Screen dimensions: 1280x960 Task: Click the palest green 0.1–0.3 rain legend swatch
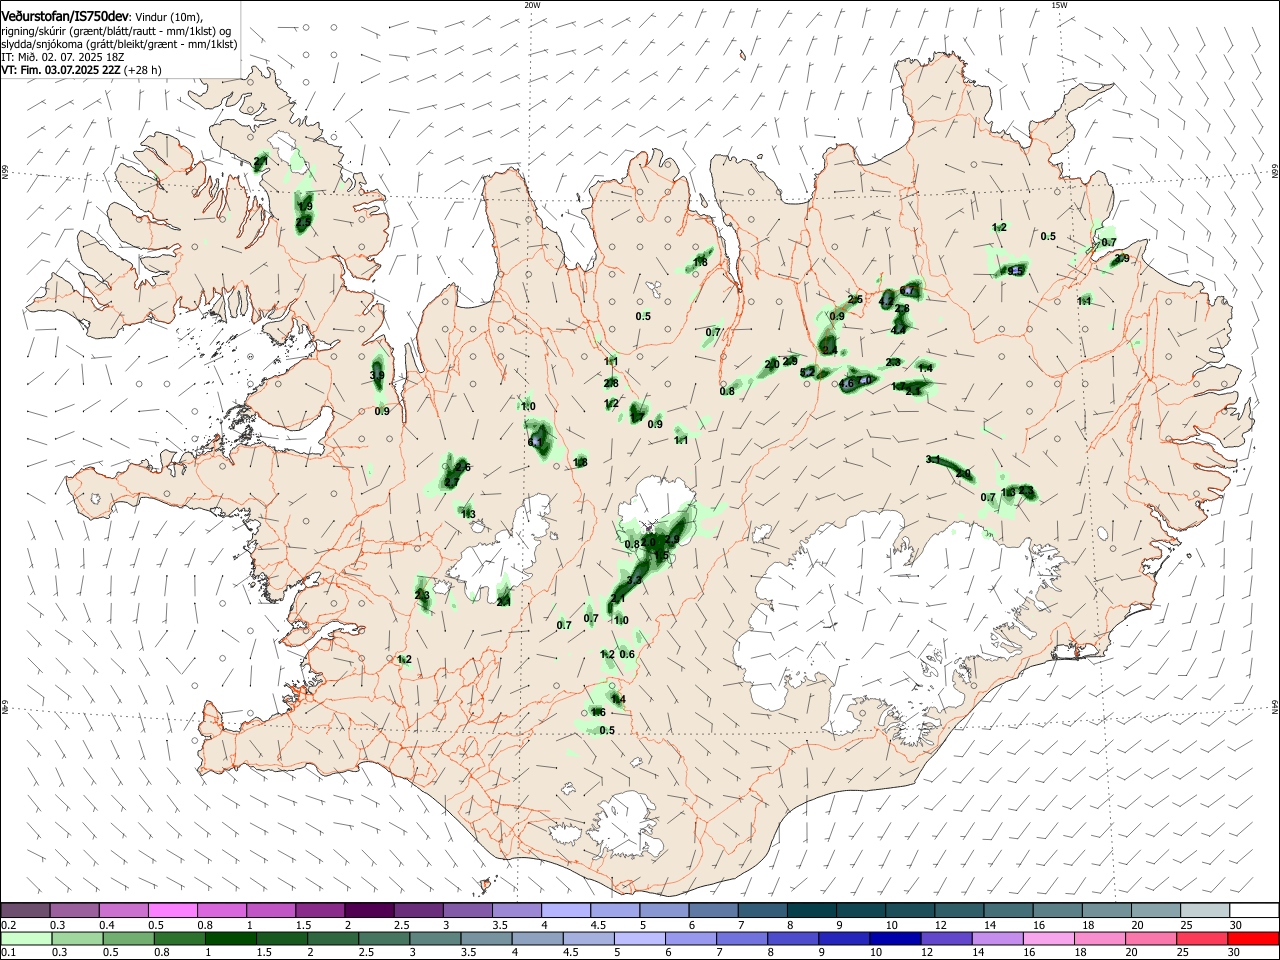point(26,938)
